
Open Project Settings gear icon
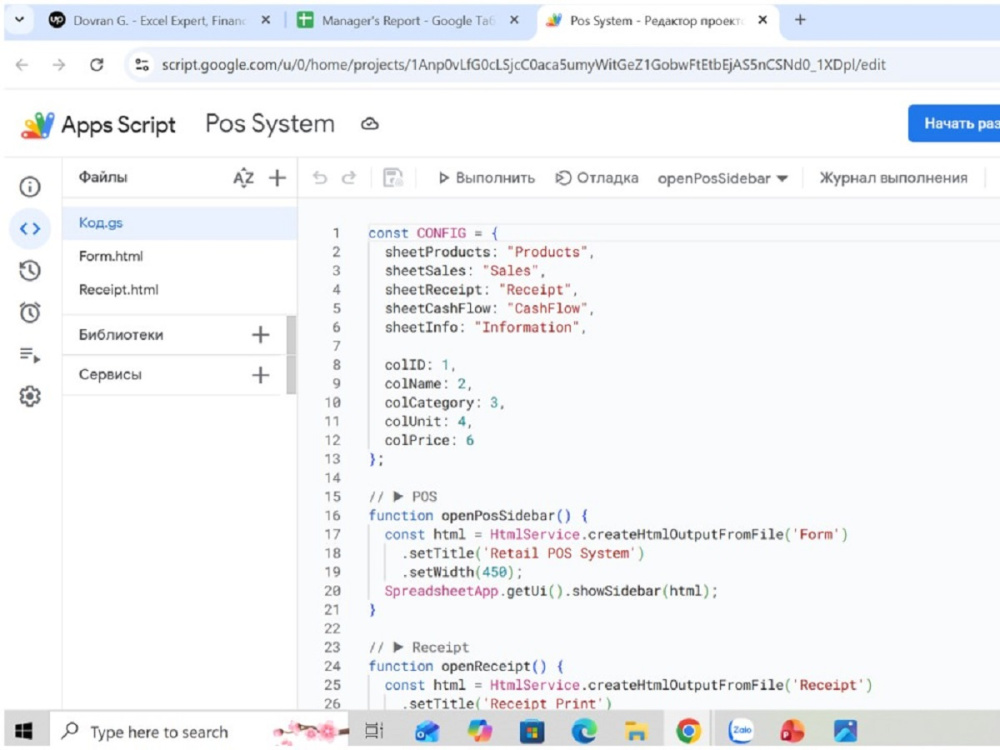click(30, 397)
